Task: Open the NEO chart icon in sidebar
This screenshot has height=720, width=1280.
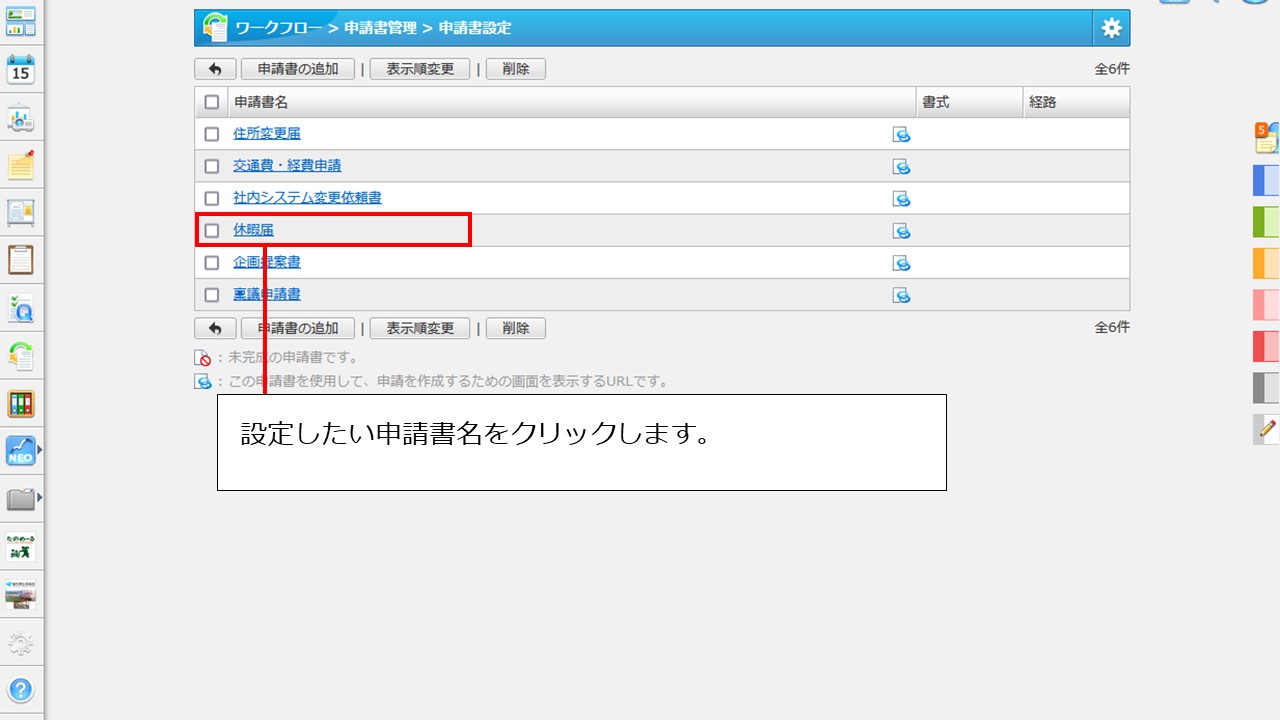Action: point(20,451)
